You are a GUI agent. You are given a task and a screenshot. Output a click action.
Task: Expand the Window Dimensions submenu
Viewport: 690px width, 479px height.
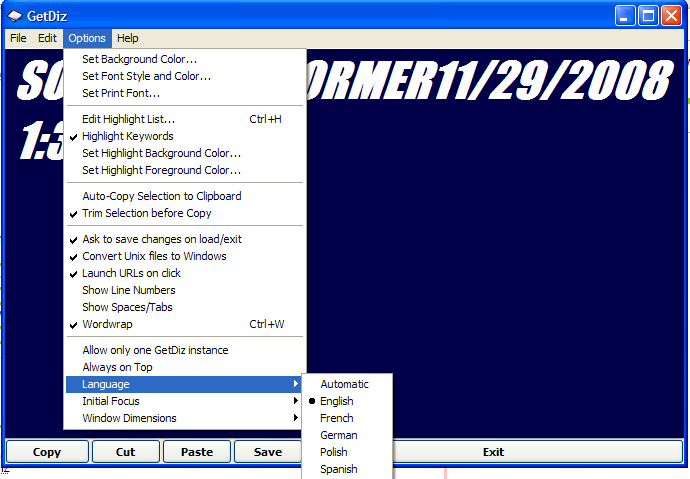185,418
